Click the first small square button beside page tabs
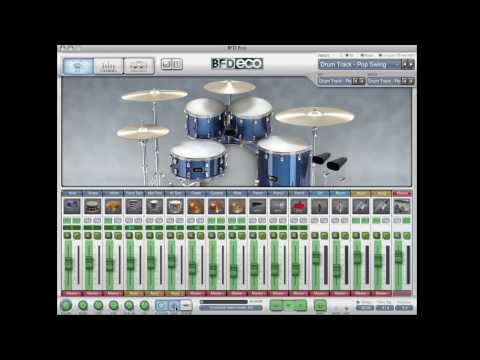480x360 pixels. tap(166, 64)
